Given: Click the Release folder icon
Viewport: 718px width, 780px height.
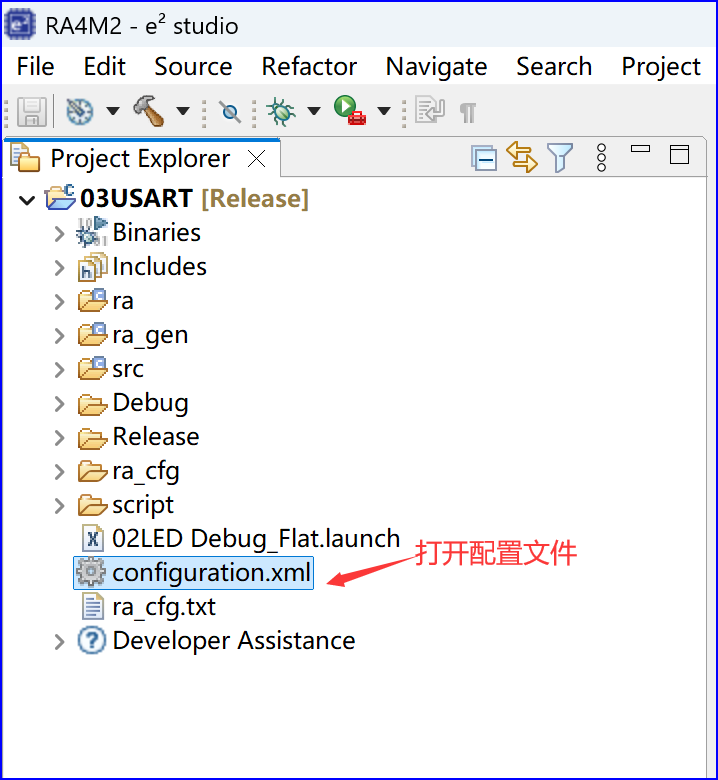Looking at the screenshot, I should (x=93, y=438).
